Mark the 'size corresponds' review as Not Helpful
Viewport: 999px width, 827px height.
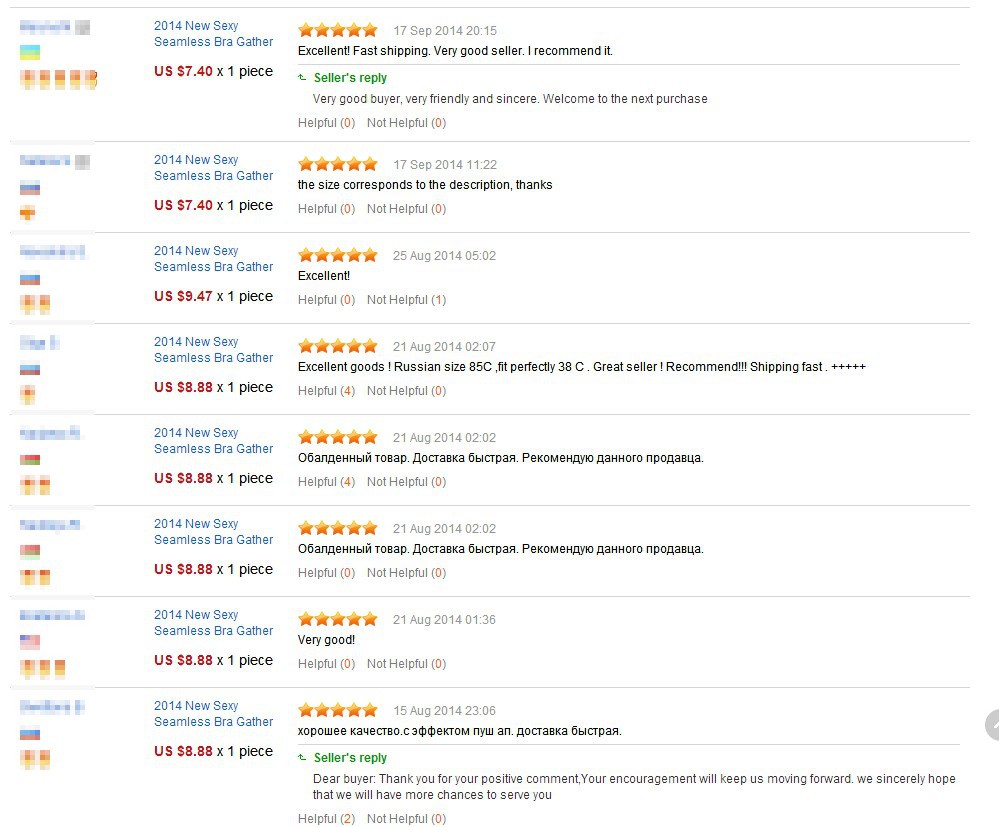pyautogui.click(x=406, y=209)
